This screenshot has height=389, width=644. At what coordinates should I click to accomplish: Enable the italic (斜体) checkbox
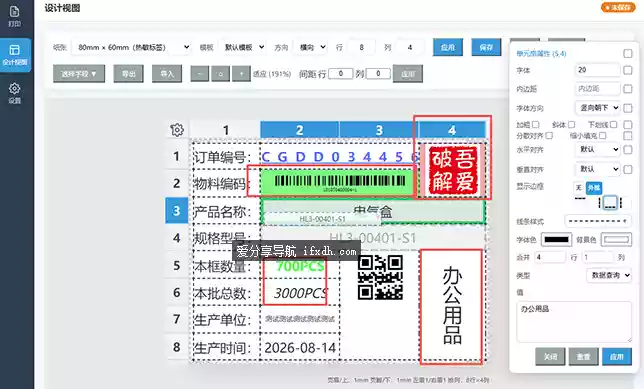[571, 124]
